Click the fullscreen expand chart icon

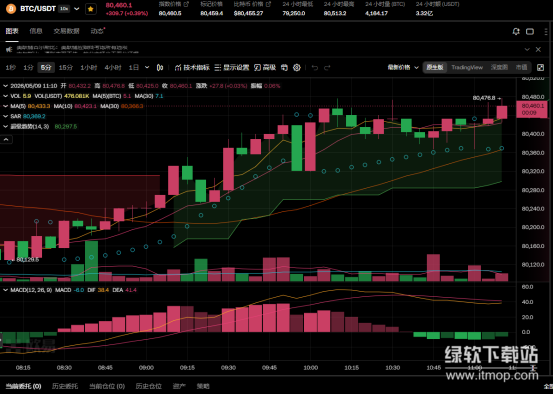click(540, 67)
